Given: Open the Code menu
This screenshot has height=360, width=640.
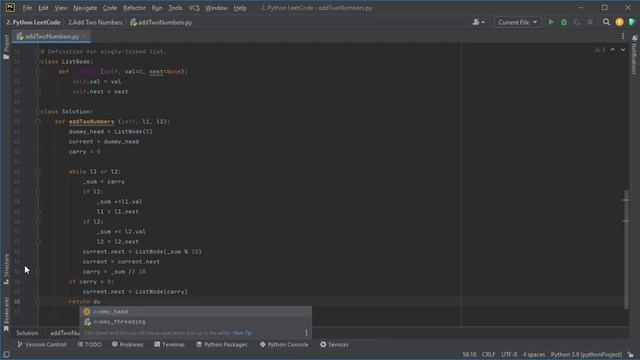Looking at the screenshot, I should click(109, 8).
